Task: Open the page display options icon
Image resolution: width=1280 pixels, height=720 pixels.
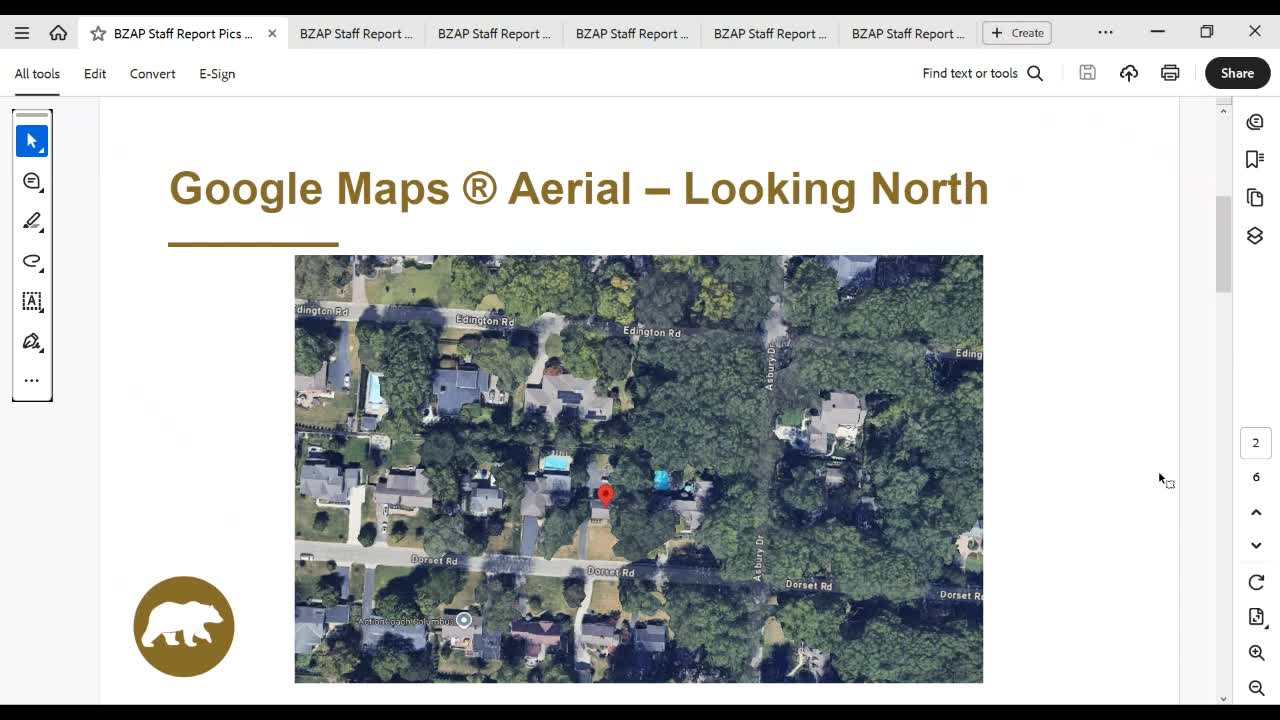Action: [x=1256, y=617]
